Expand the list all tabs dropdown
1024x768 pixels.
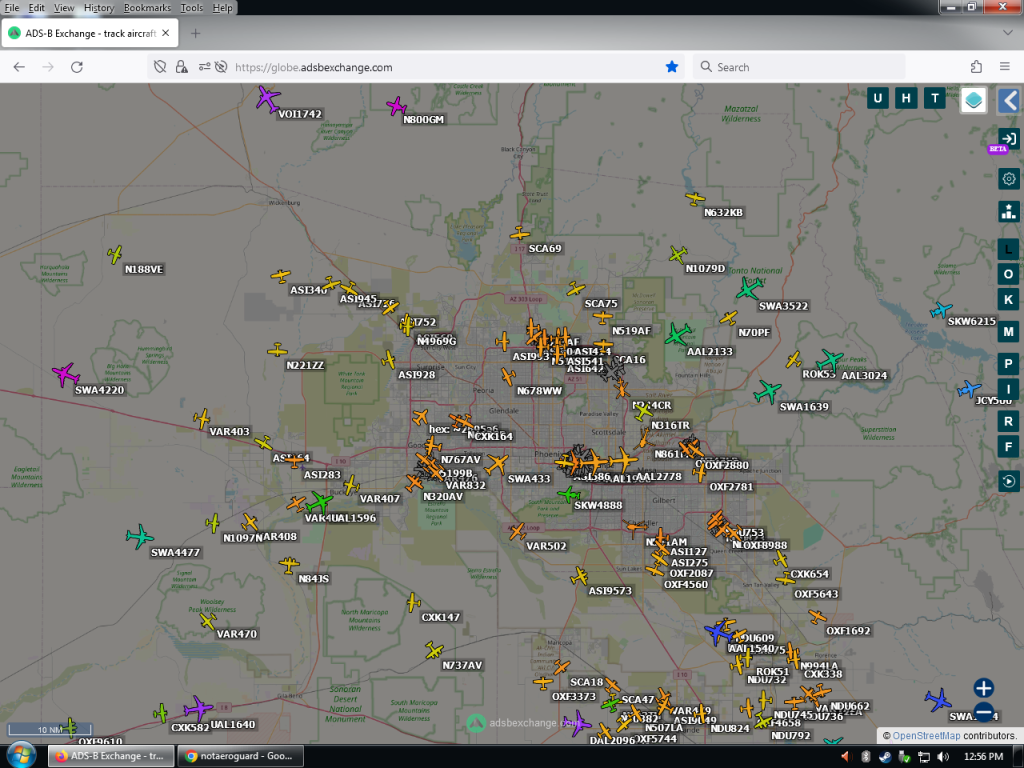1008,33
